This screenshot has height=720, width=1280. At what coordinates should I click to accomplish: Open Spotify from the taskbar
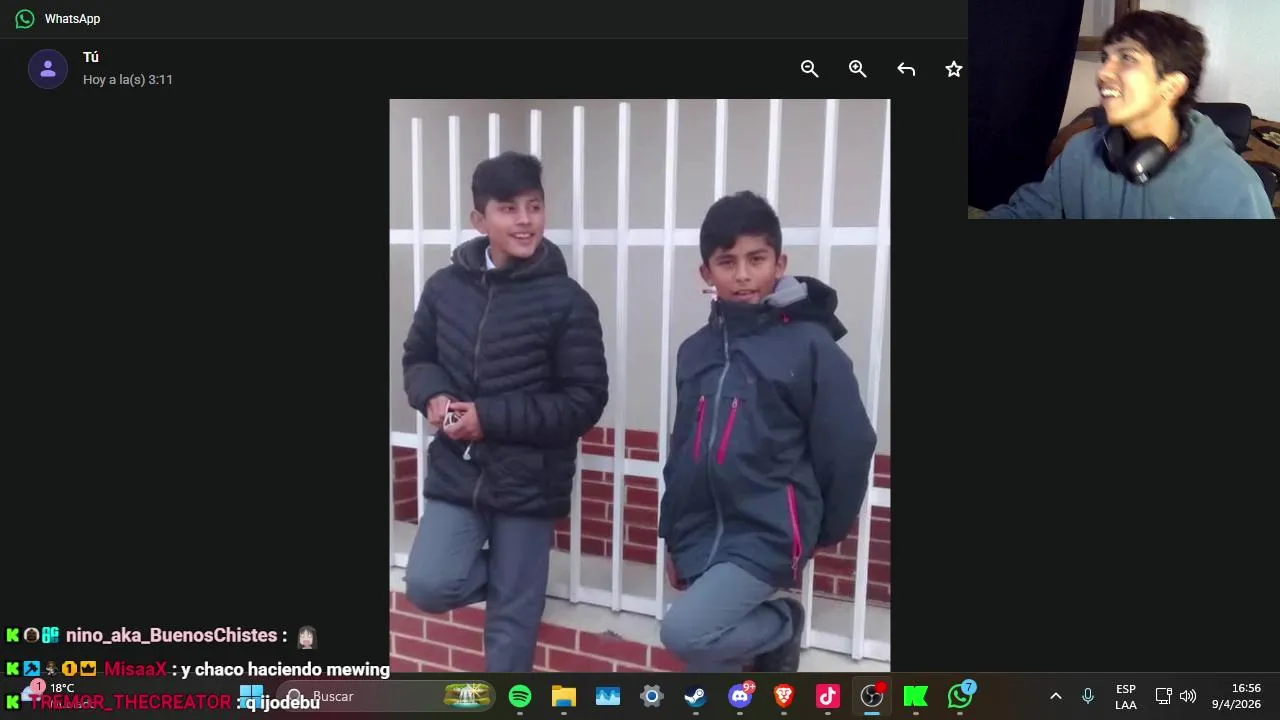pos(520,696)
